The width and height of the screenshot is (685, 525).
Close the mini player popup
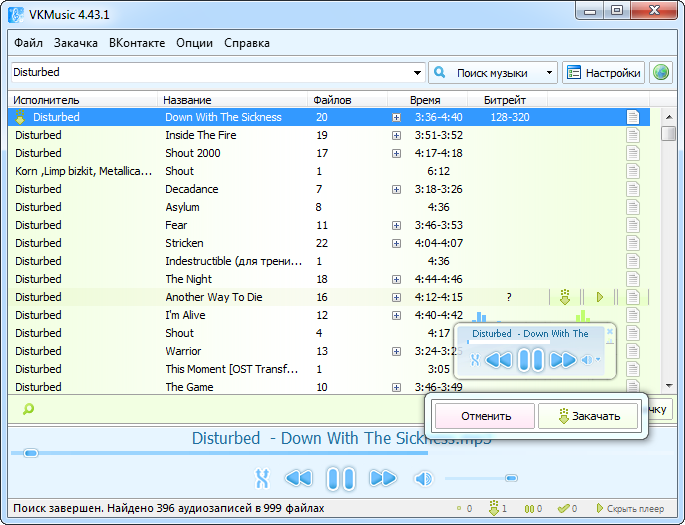tap(610, 332)
